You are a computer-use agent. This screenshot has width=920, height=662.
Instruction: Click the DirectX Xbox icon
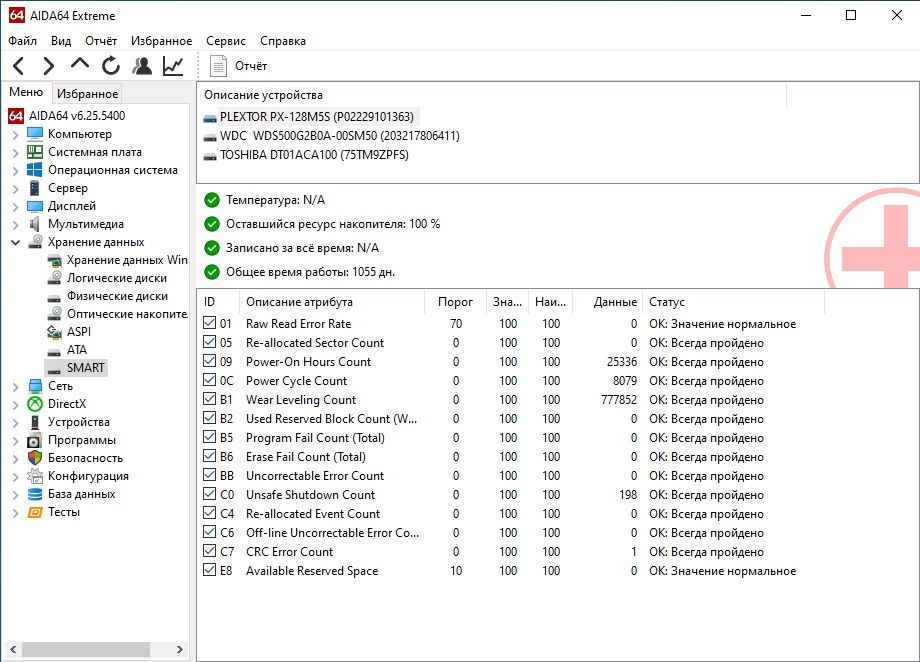35,404
